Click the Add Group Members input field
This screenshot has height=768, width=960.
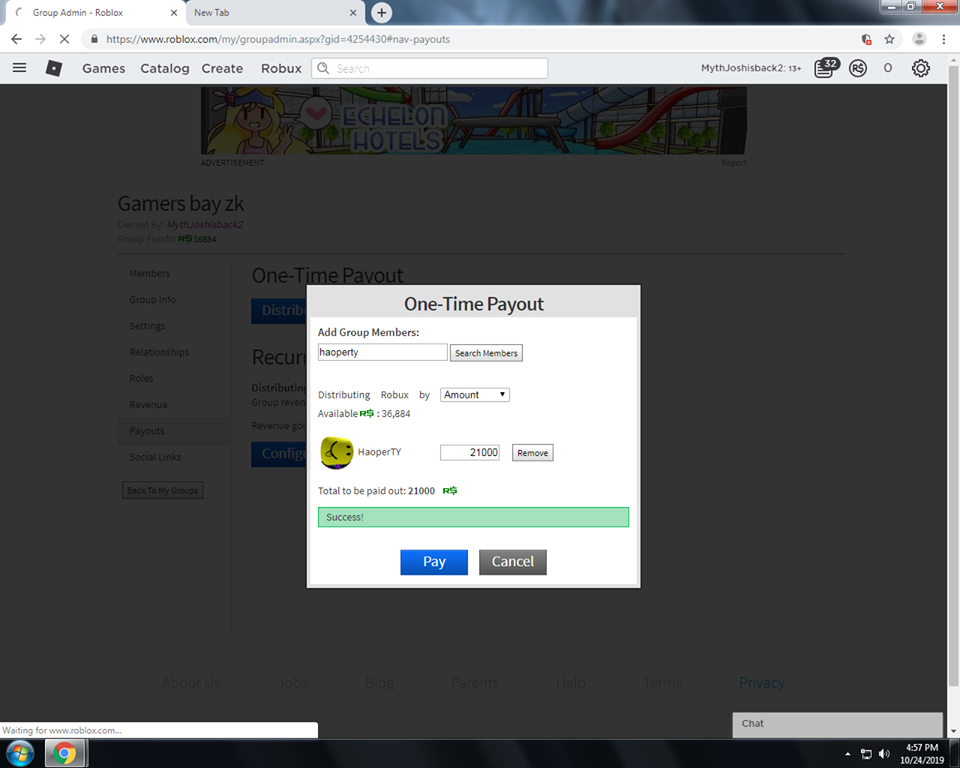pyautogui.click(x=383, y=352)
